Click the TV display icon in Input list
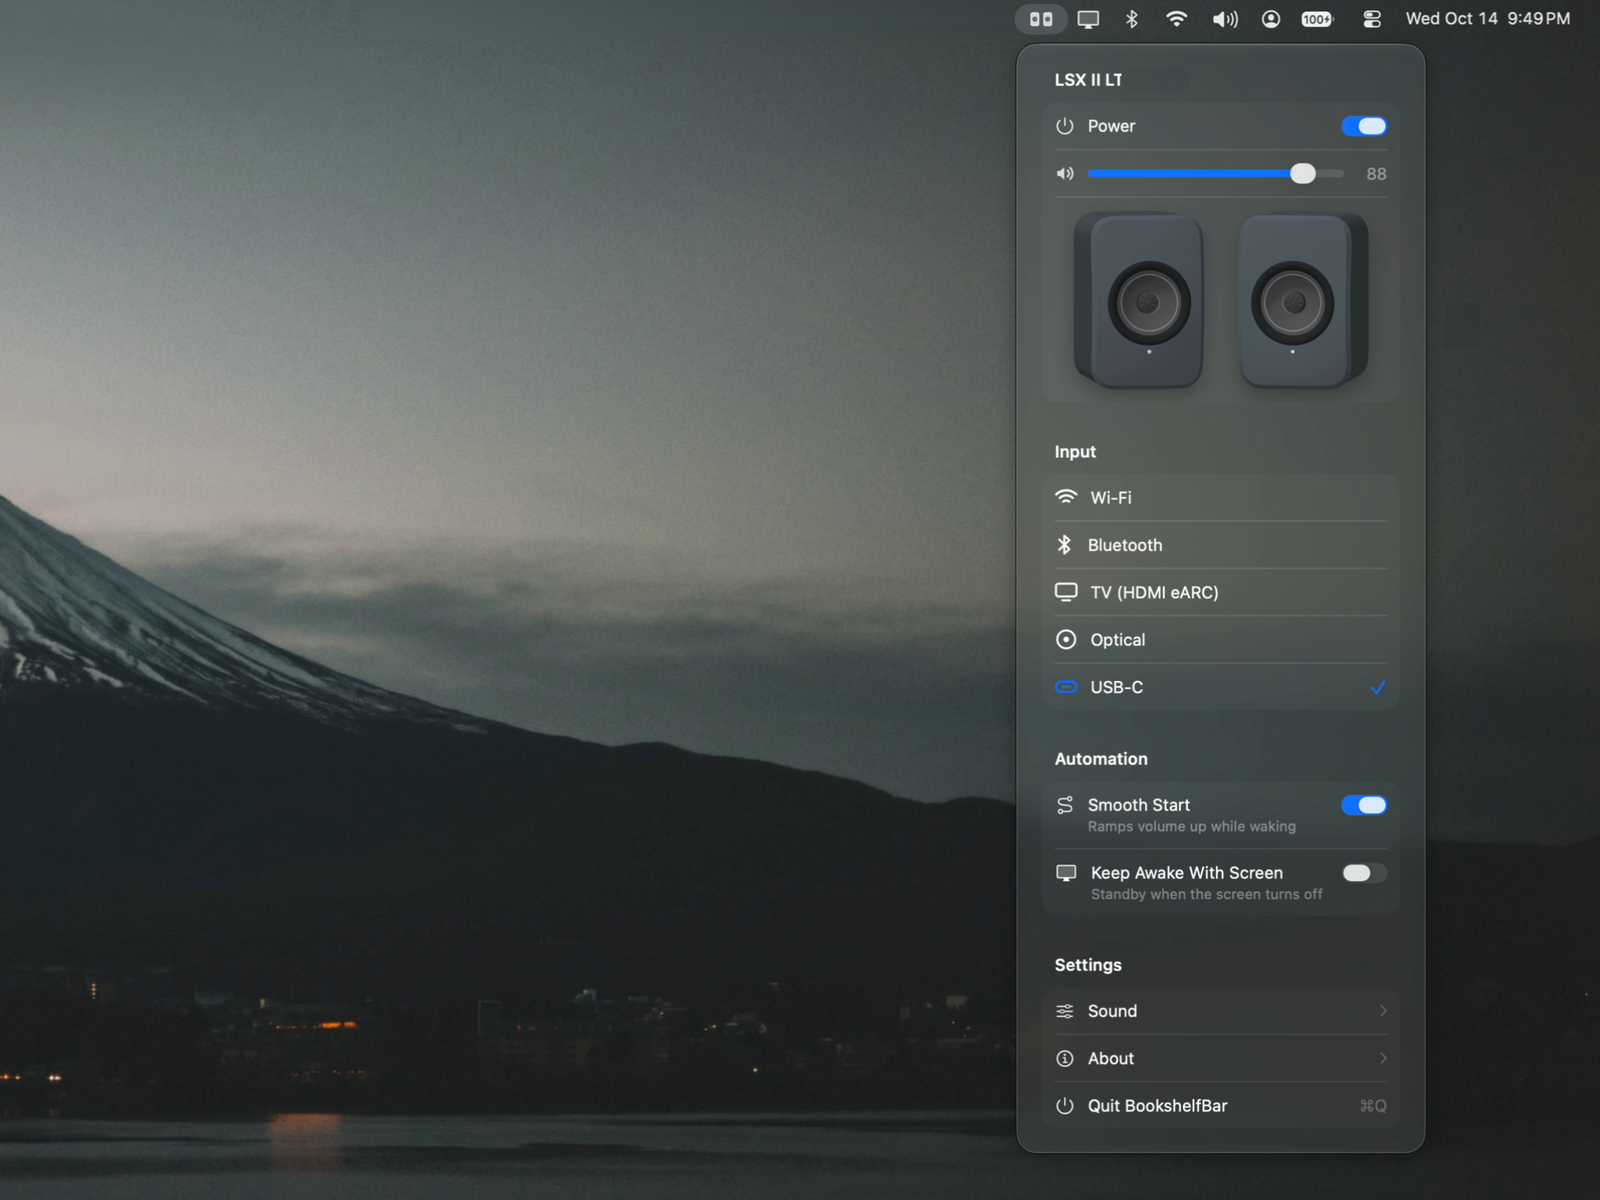The width and height of the screenshot is (1600, 1200). (x=1066, y=592)
